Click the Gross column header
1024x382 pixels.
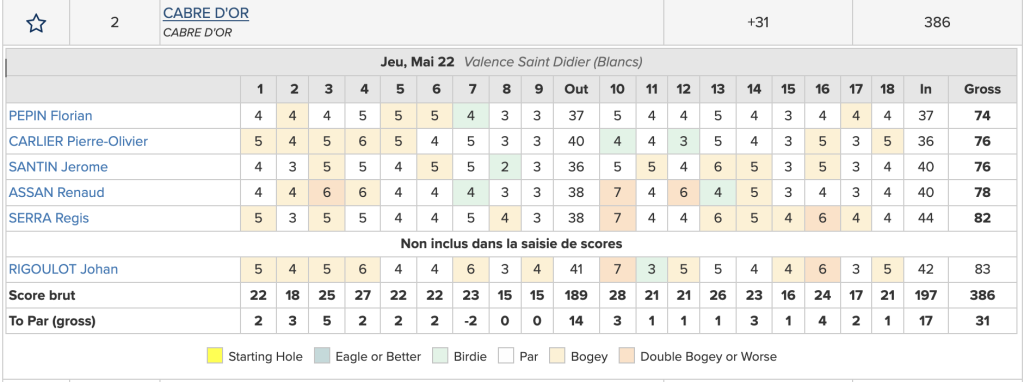[982, 89]
